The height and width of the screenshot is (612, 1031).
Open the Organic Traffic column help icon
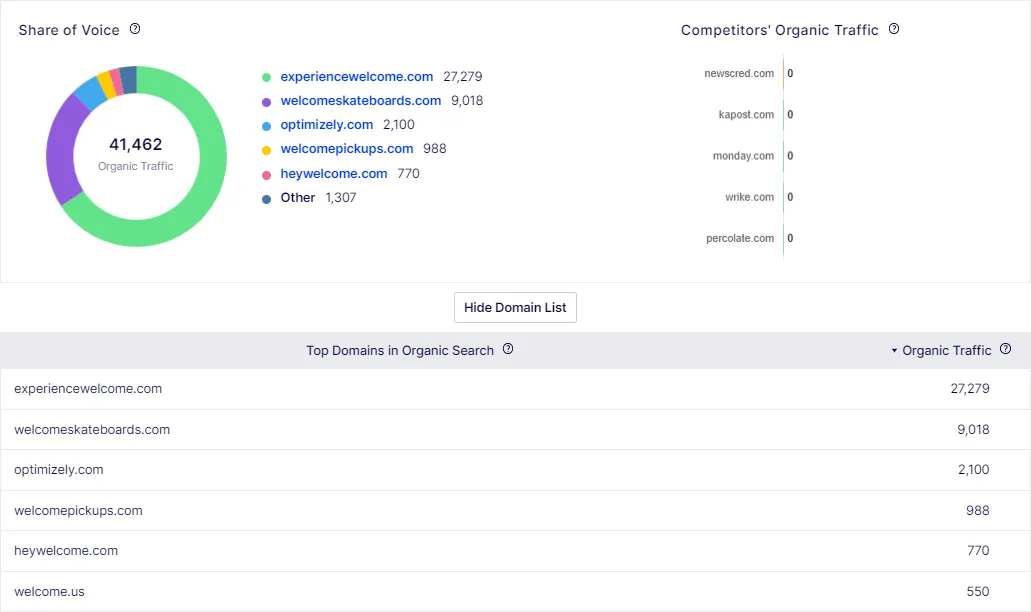pyautogui.click(x=1005, y=349)
